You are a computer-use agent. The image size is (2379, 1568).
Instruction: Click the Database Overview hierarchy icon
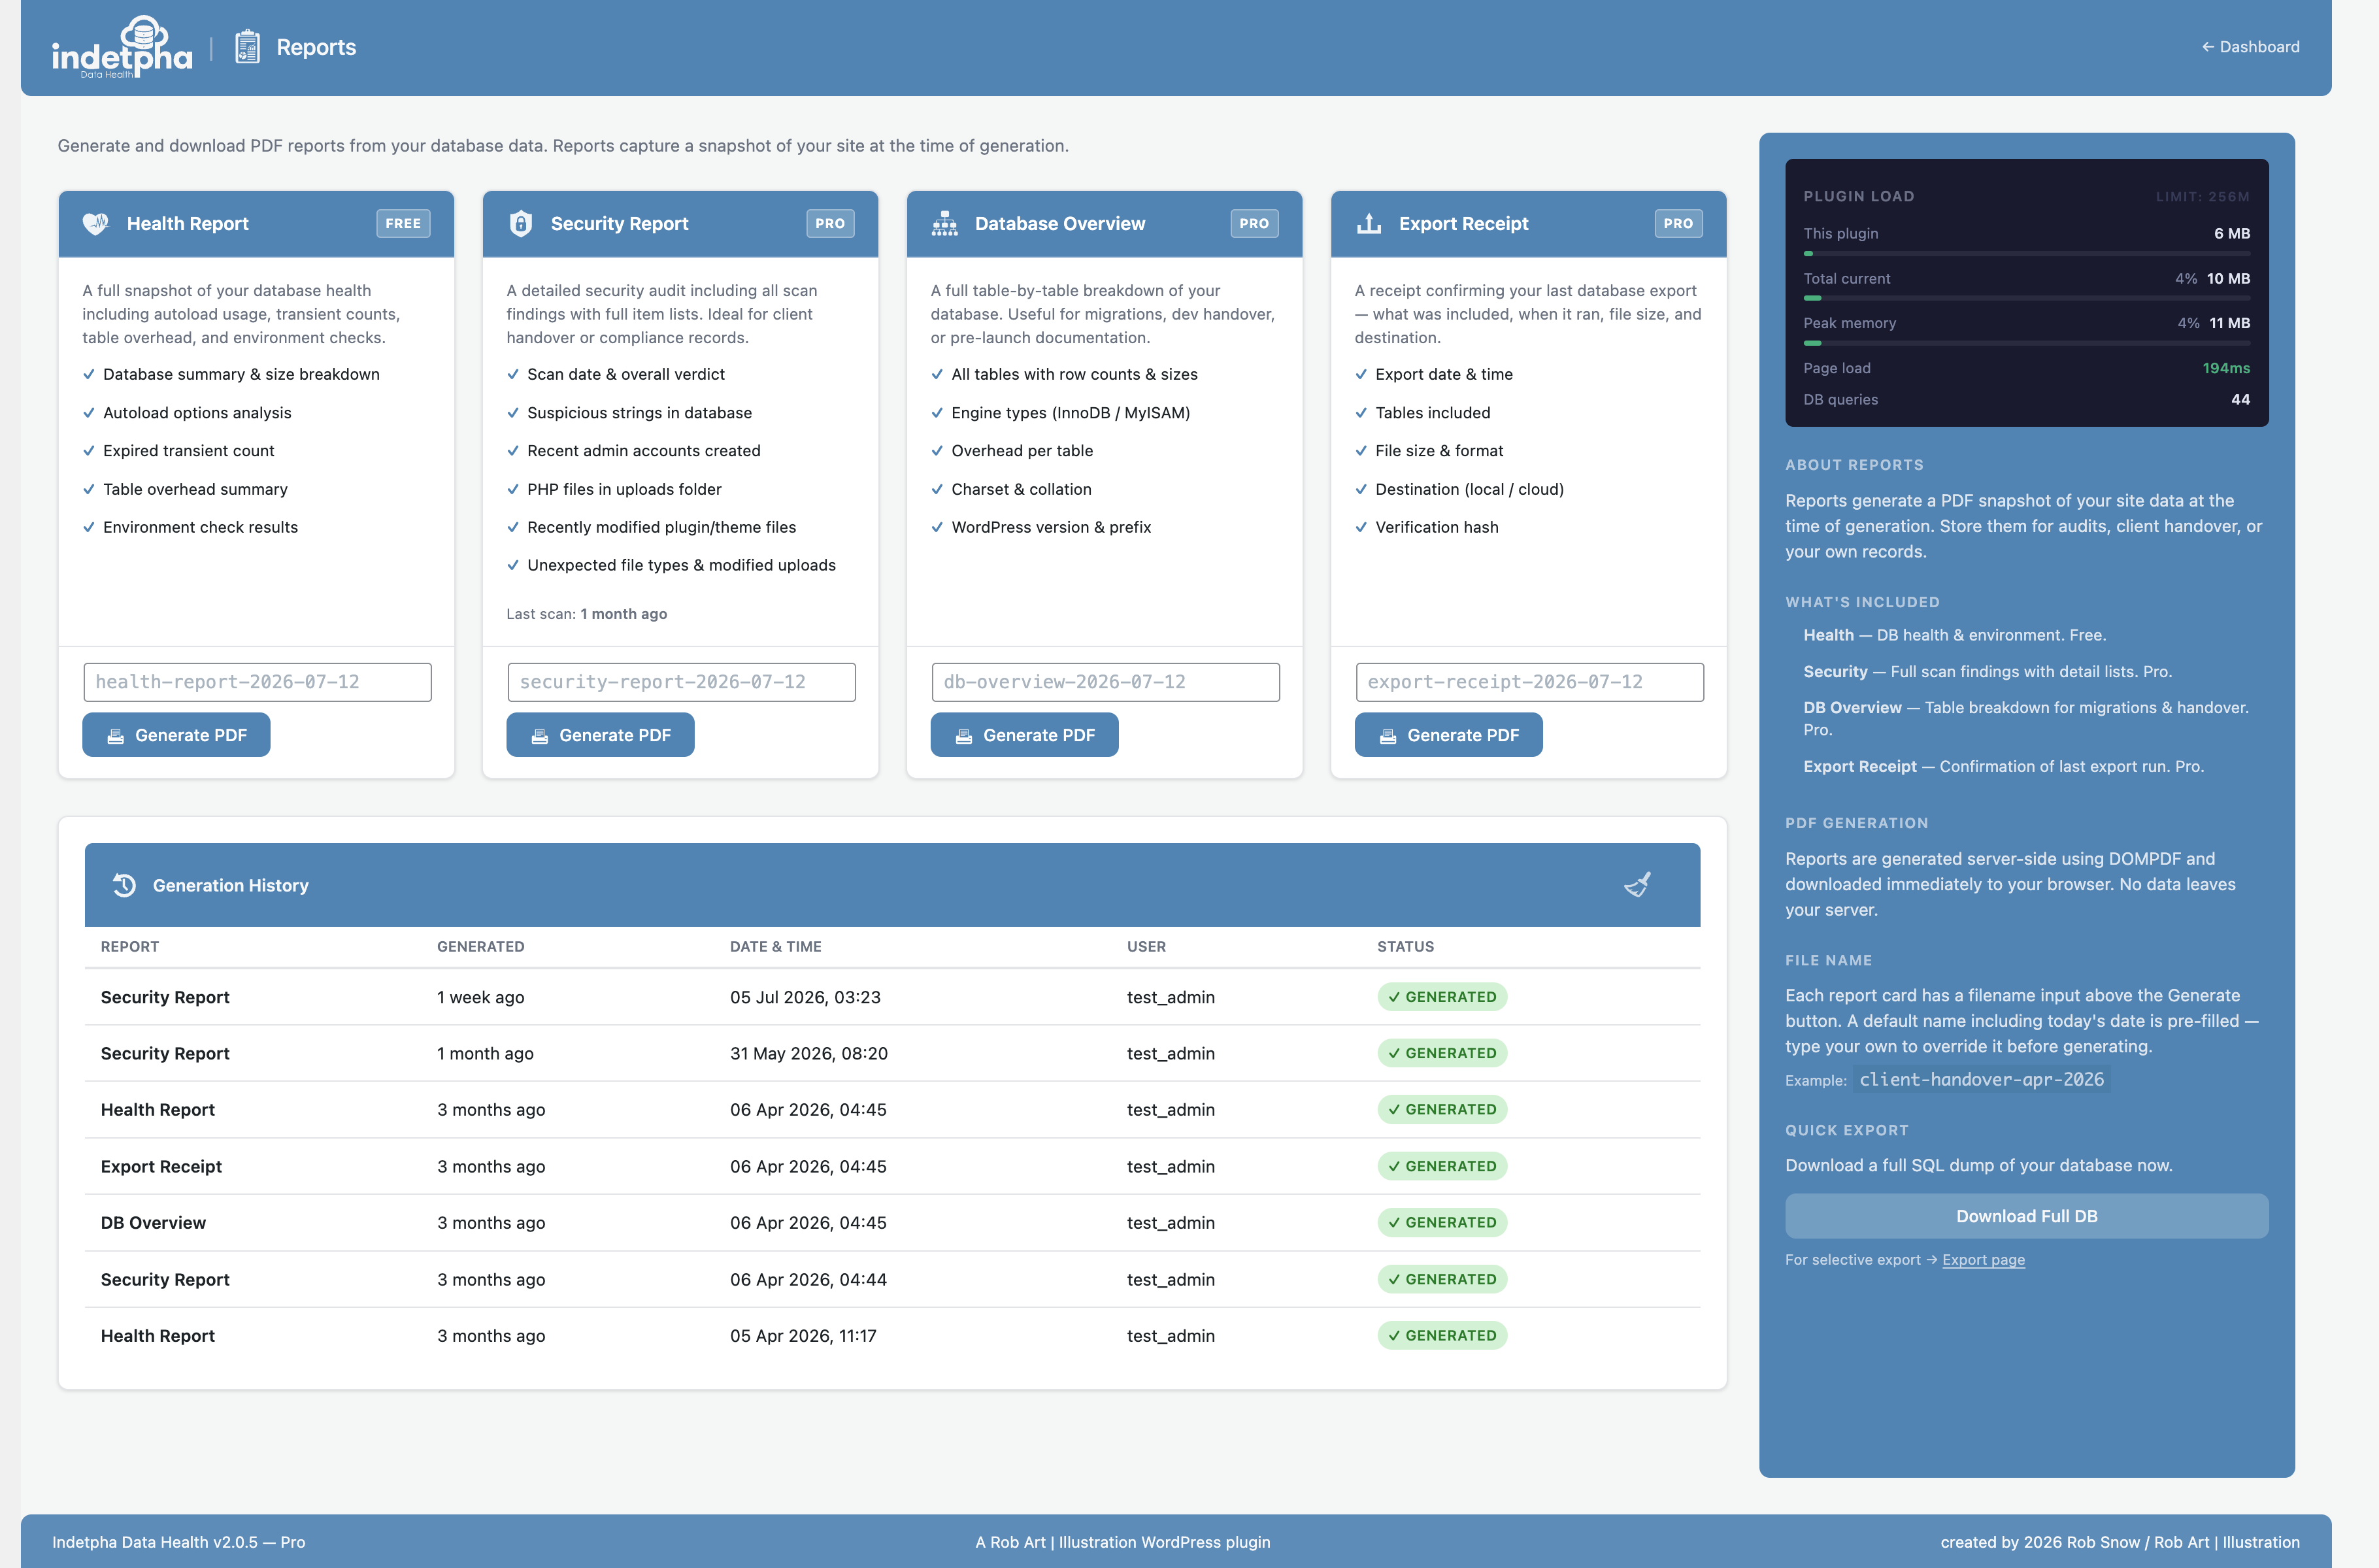pos(944,223)
